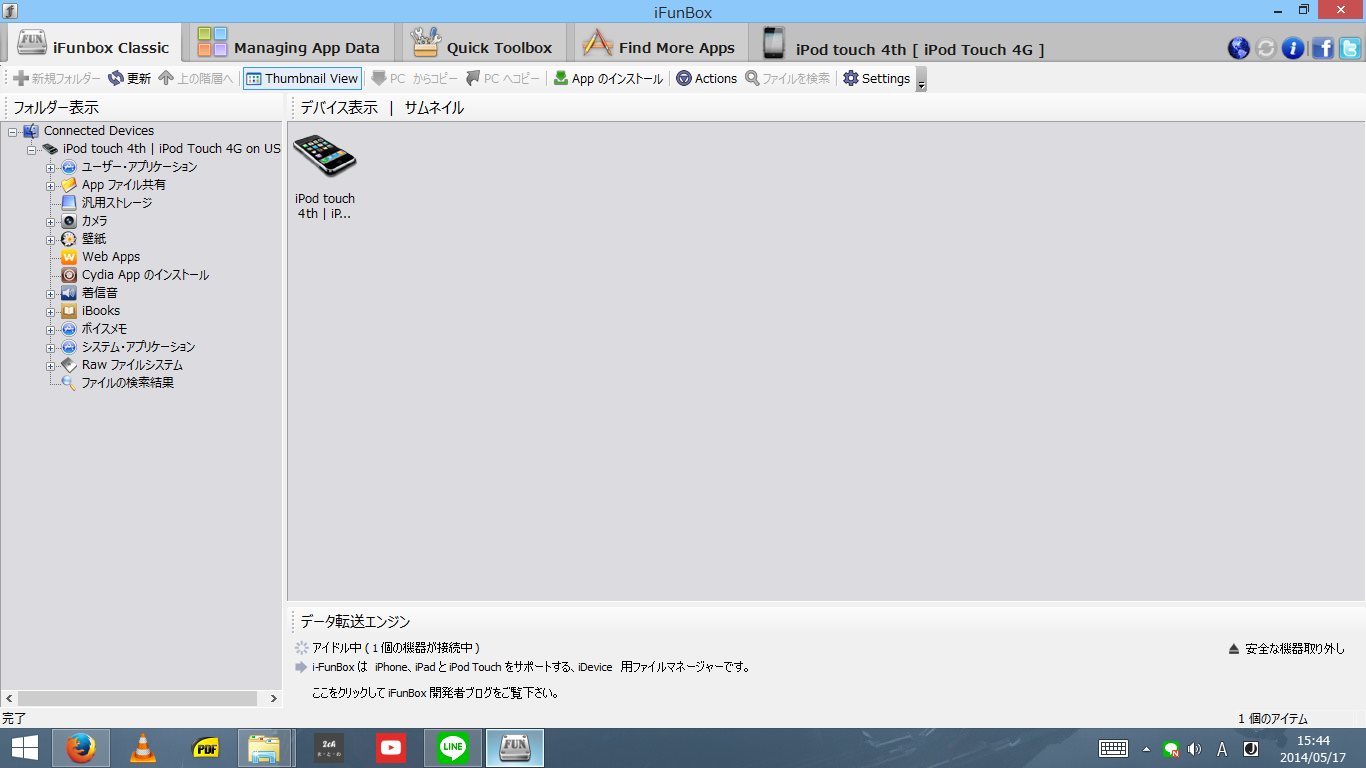
Task: Click the デバイス表示 header
Action: coord(339,107)
